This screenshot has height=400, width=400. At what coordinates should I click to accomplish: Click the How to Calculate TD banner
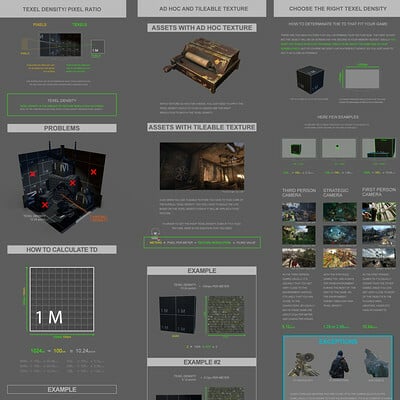[62, 250]
